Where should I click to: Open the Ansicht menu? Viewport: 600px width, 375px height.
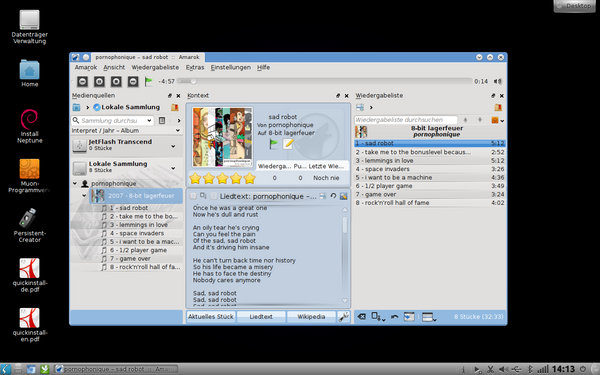tap(114, 67)
